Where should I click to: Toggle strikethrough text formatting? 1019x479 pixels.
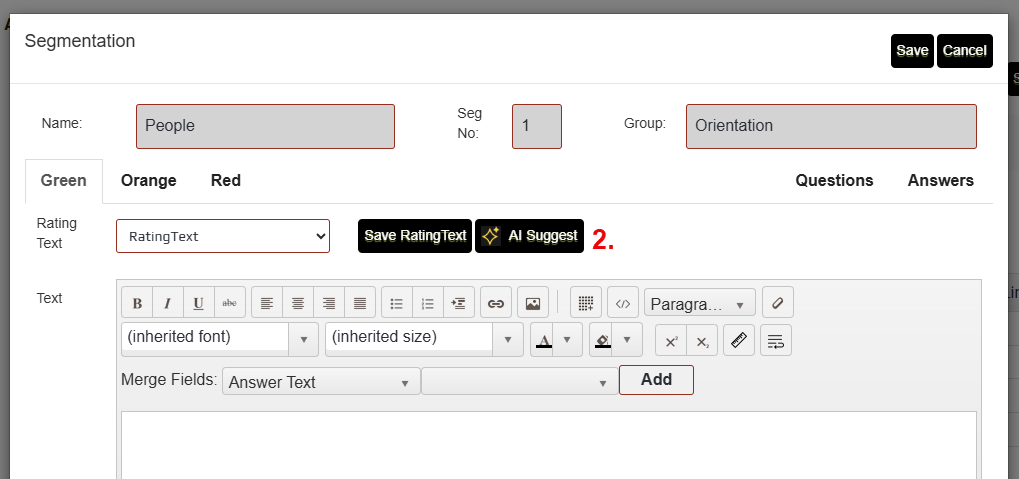229,303
